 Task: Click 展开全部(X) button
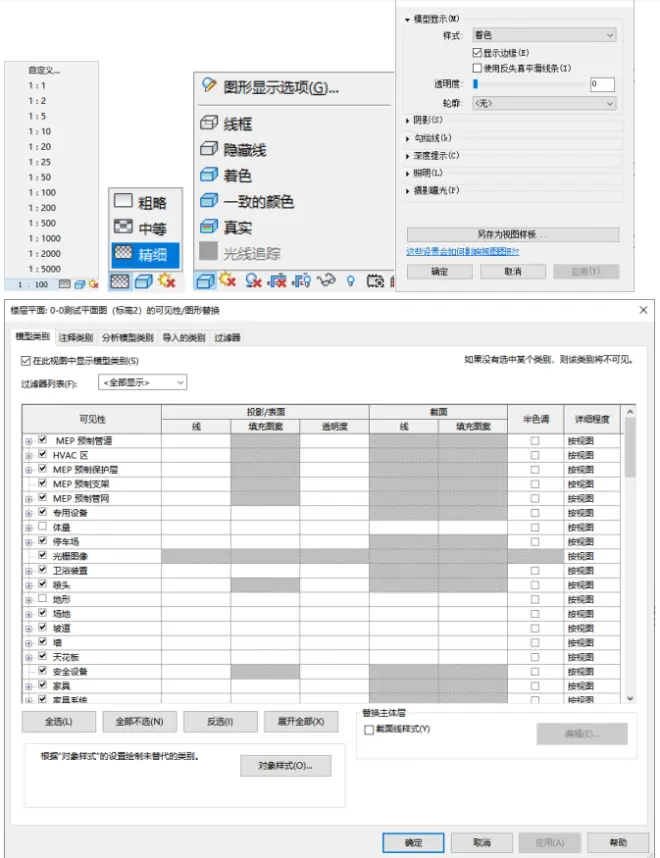(x=301, y=722)
